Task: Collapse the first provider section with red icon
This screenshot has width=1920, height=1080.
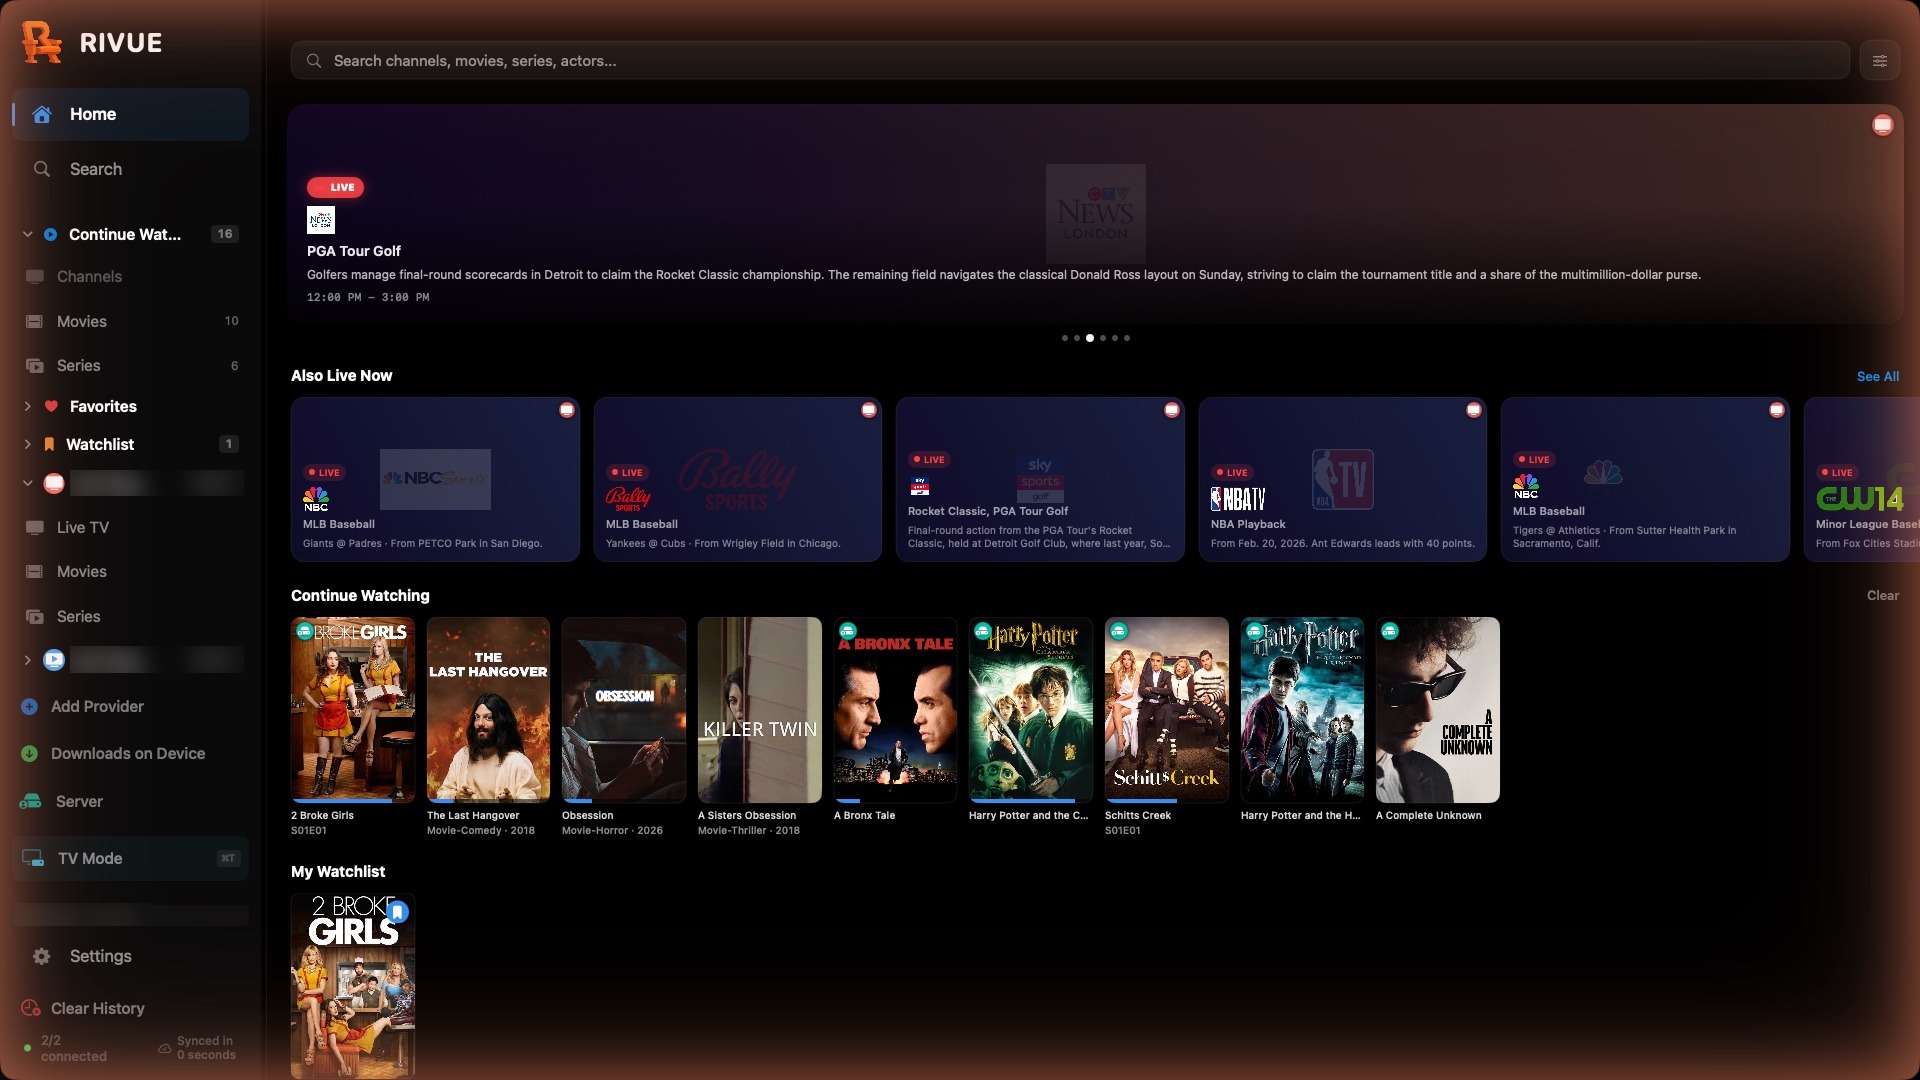Action: 28,483
